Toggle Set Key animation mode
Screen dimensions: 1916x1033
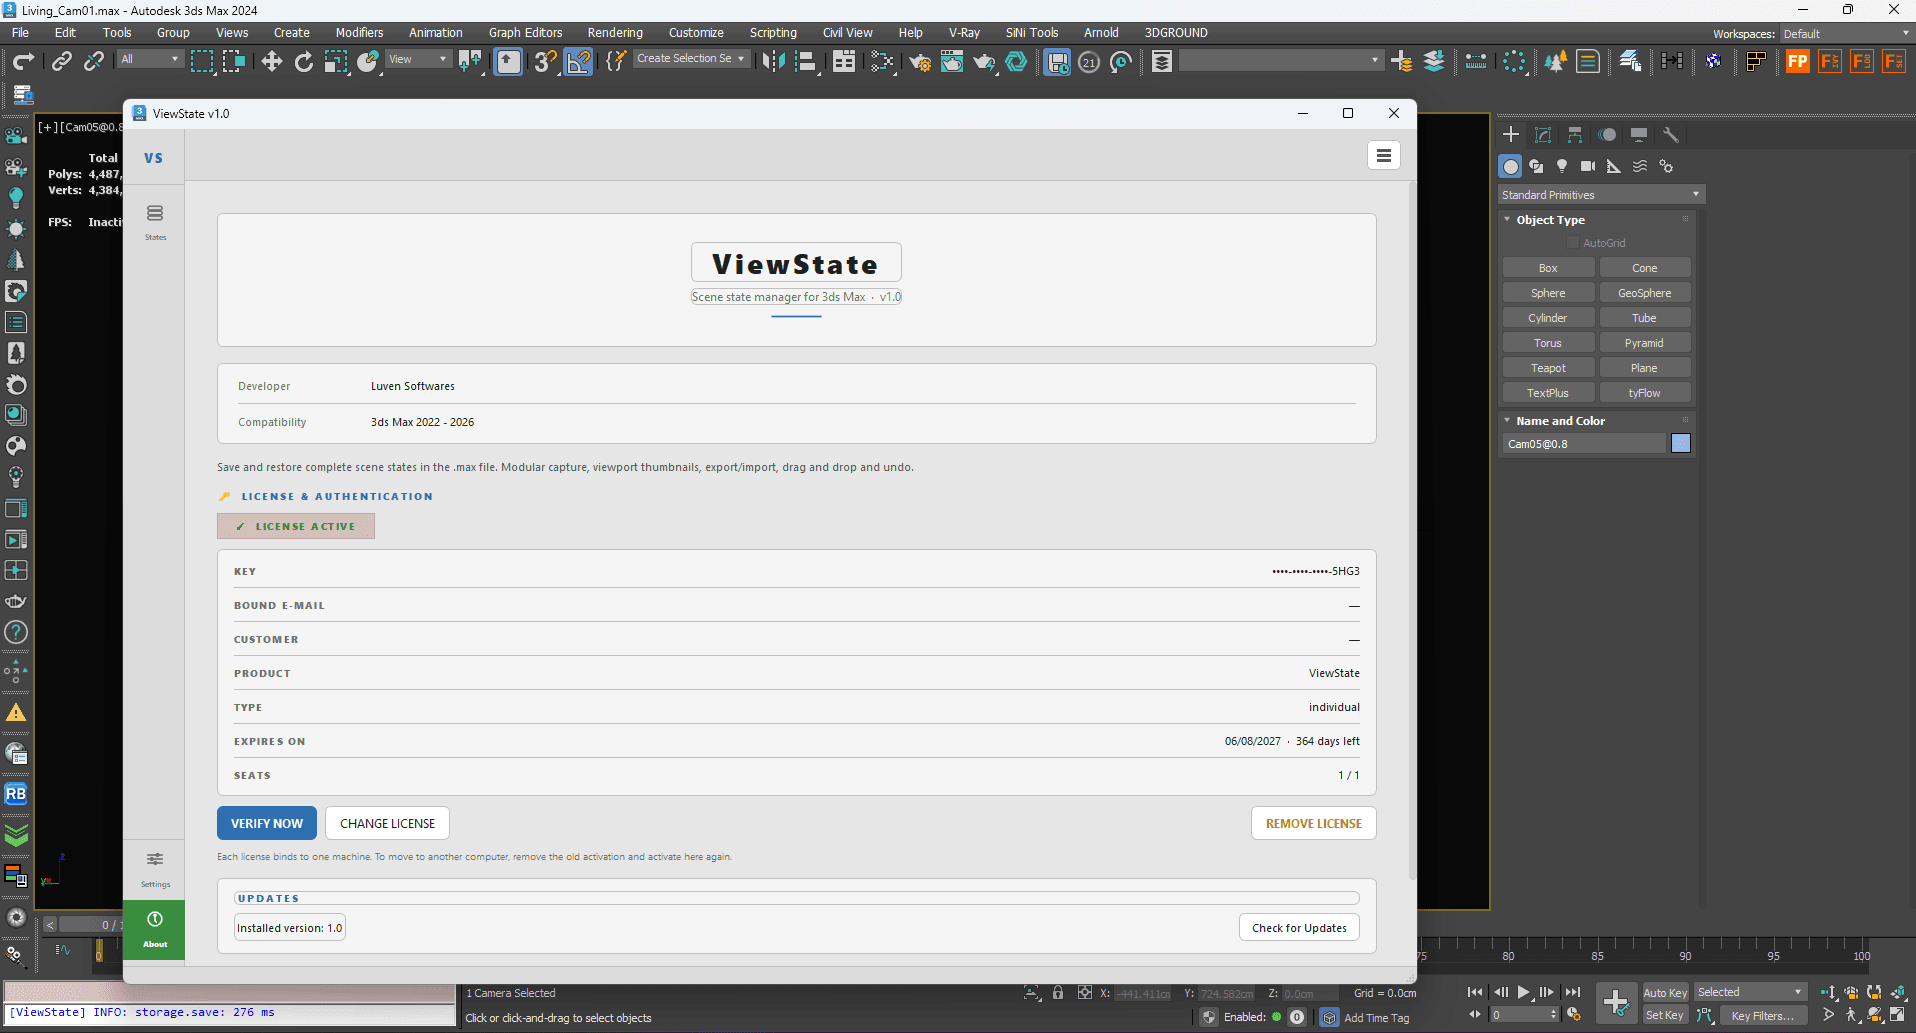click(x=1665, y=1015)
